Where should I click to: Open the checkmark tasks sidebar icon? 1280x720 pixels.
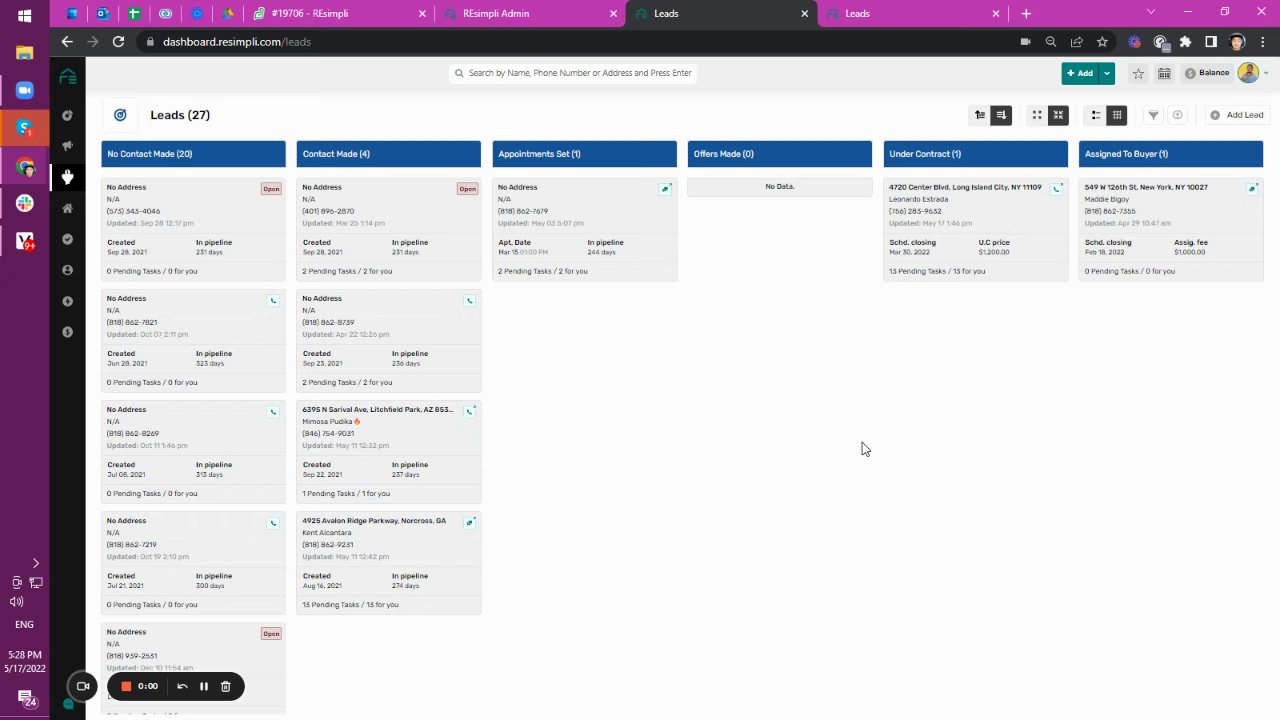[x=67, y=239]
